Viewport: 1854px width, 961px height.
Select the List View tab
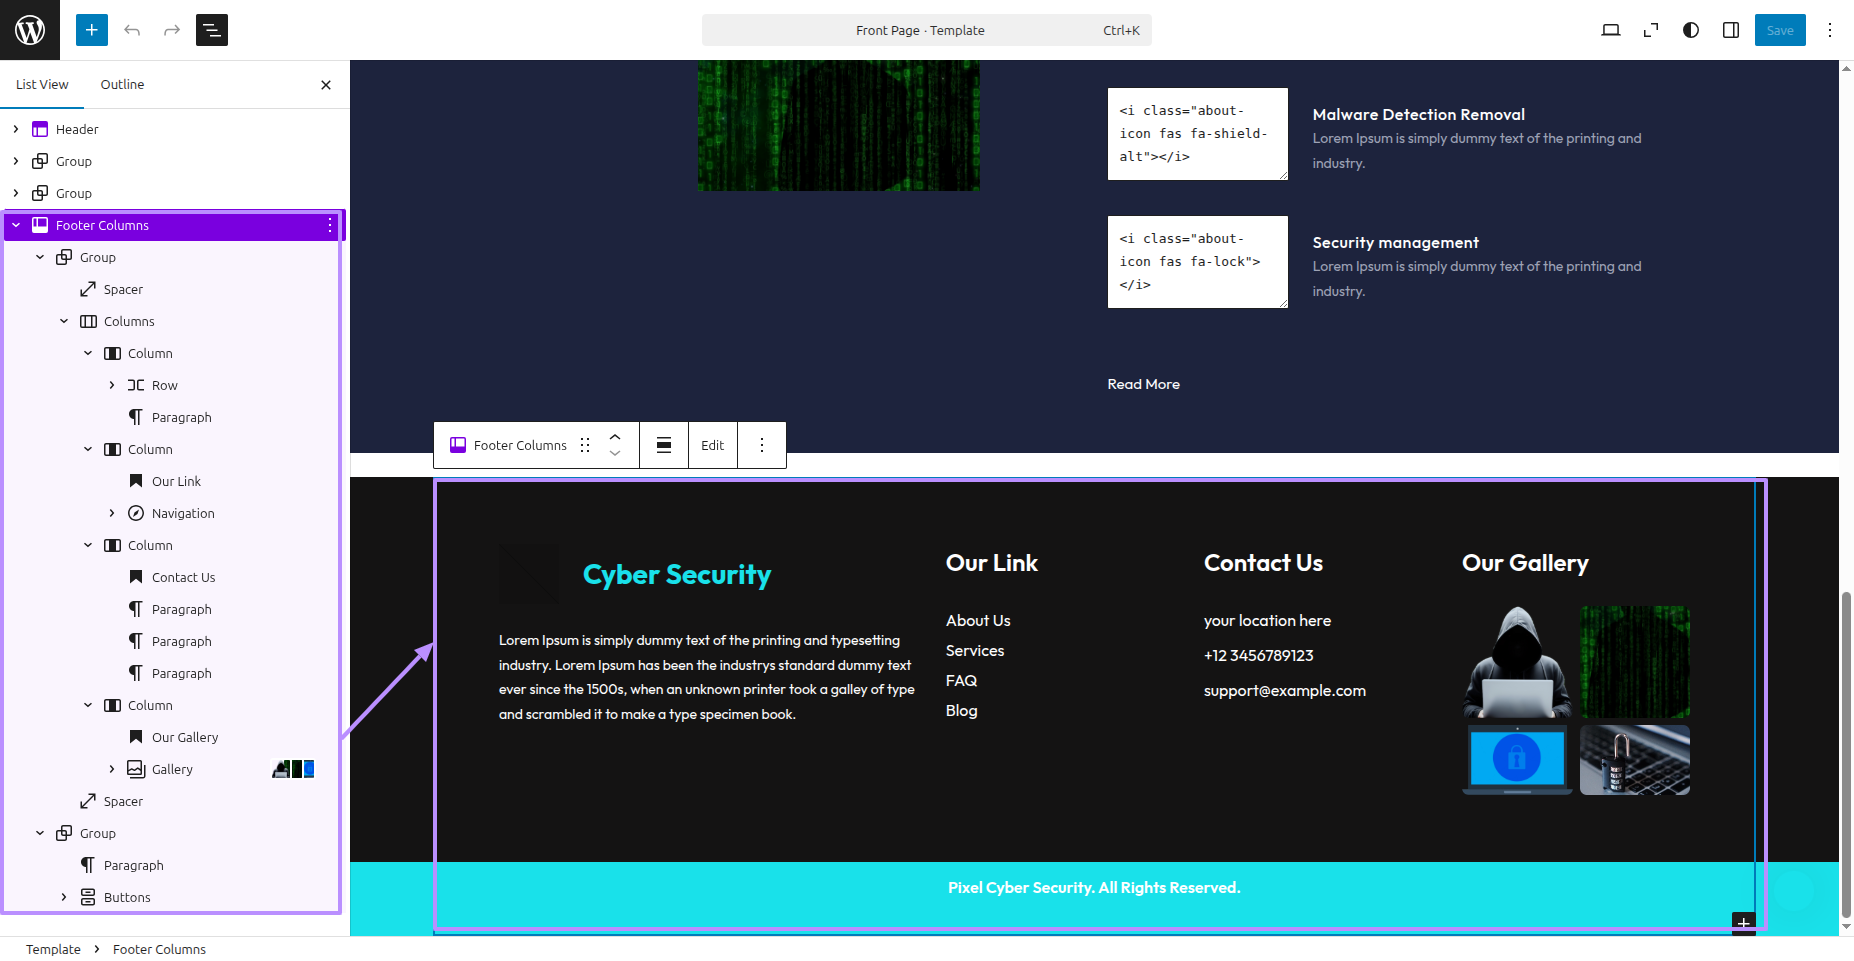point(42,84)
